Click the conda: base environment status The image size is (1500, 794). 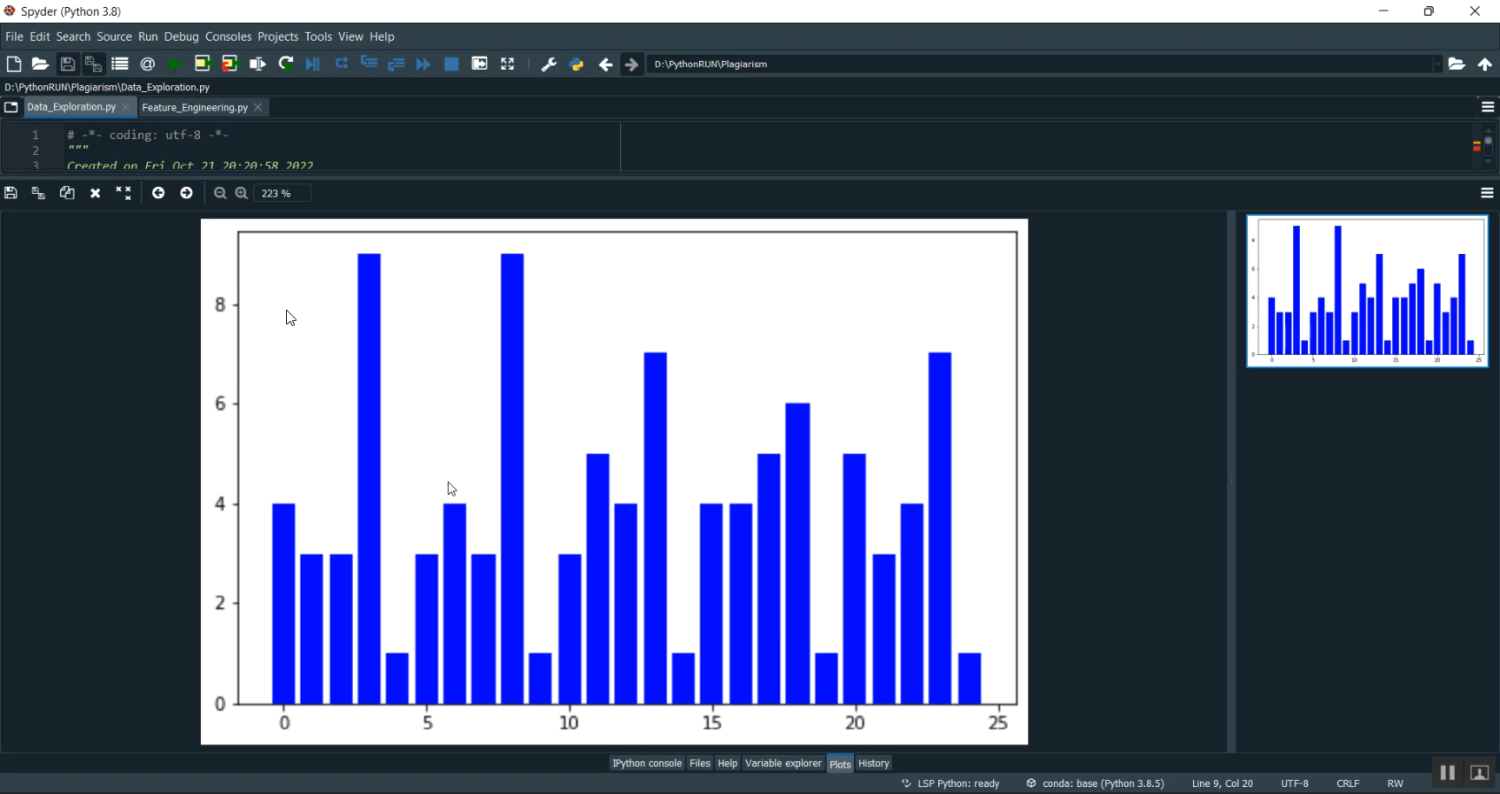1095,783
